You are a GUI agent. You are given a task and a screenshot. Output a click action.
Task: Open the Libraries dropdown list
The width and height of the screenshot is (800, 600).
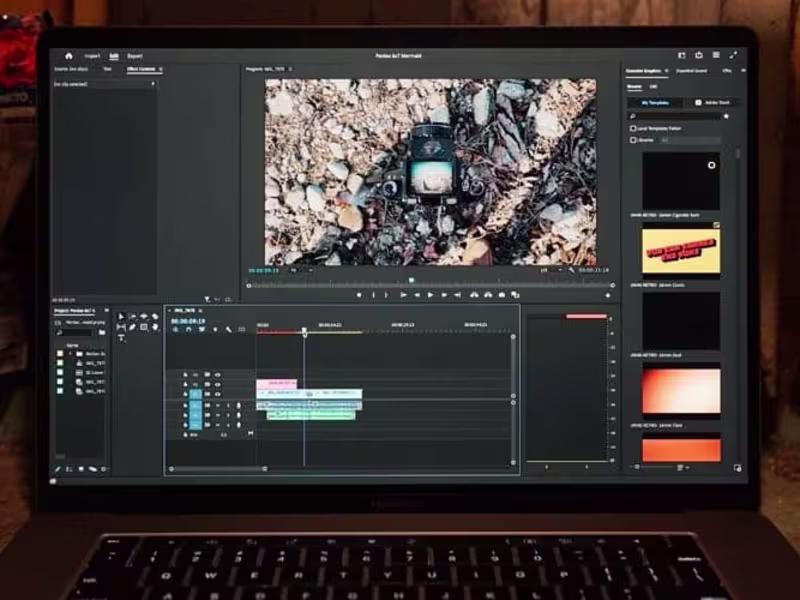click(690, 140)
